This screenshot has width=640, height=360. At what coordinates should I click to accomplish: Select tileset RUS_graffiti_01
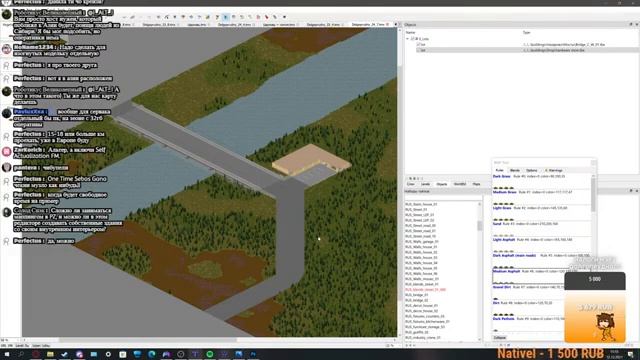pos(417,332)
